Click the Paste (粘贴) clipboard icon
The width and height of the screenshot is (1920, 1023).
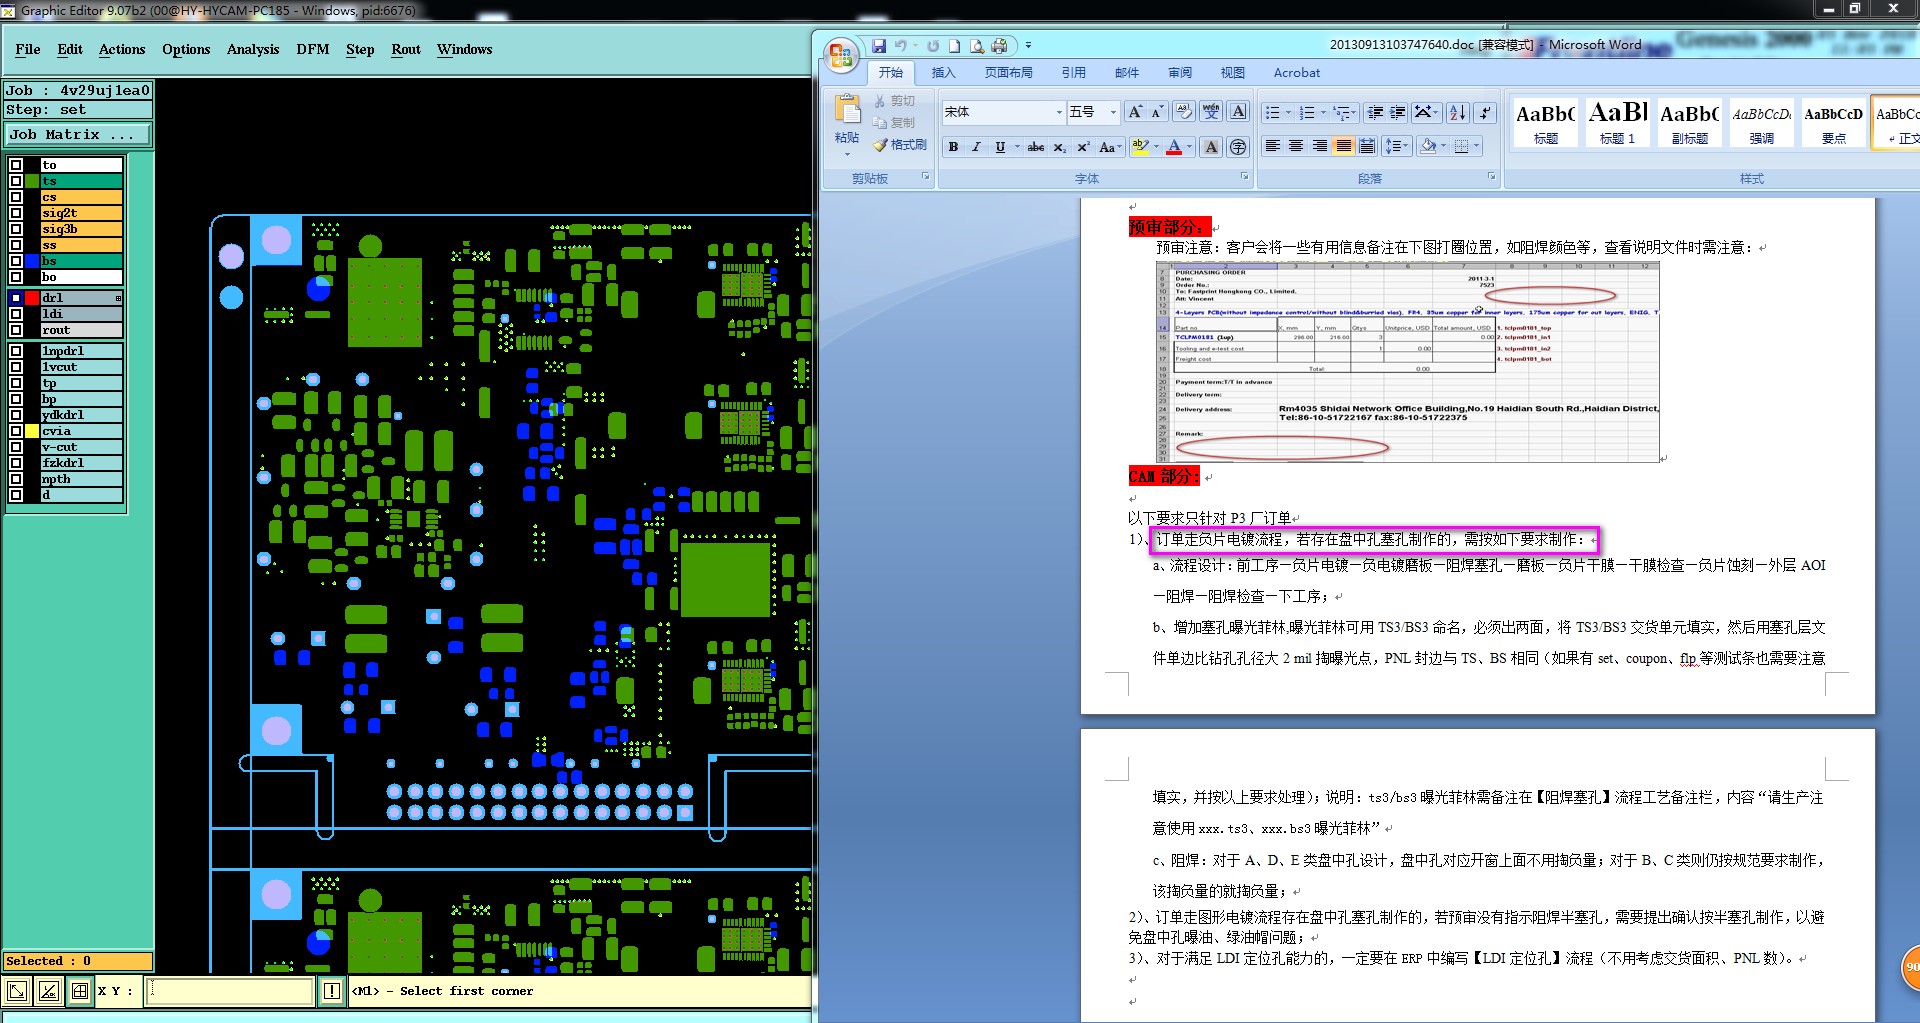point(847,110)
